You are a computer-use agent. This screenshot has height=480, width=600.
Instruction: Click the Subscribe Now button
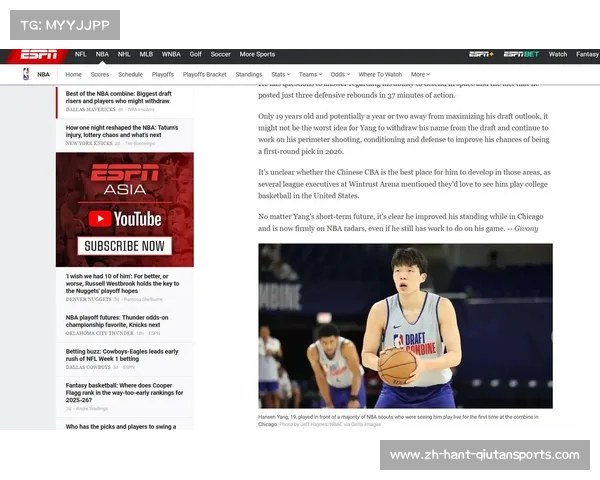click(x=124, y=245)
